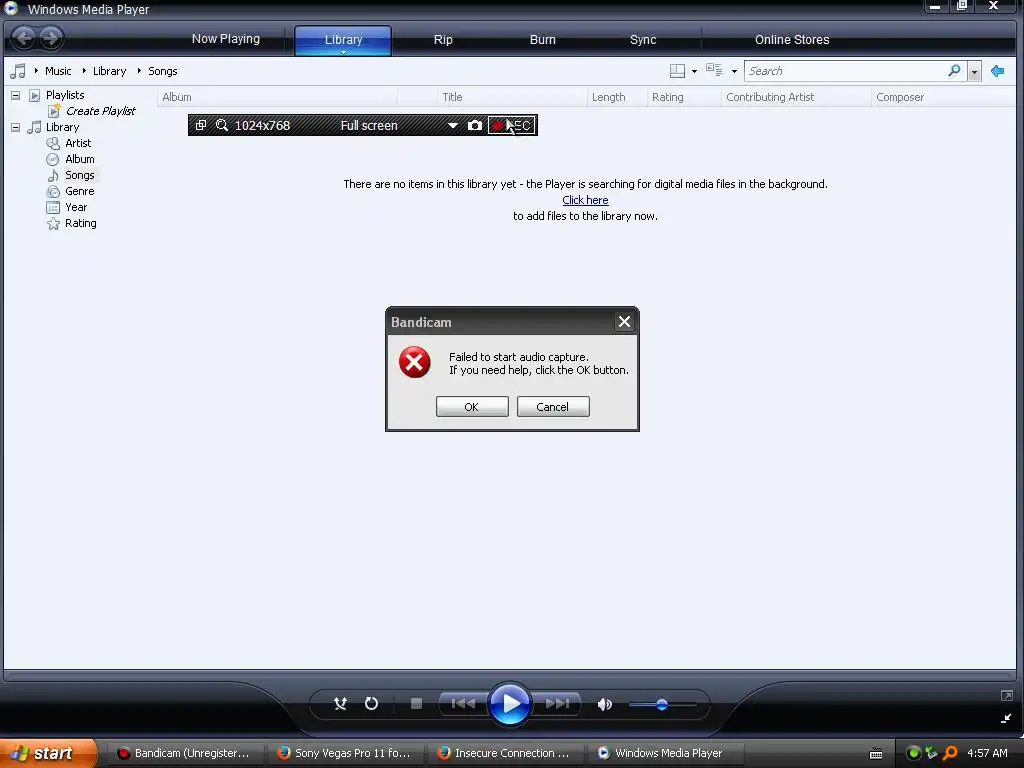This screenshot has height=768, width=1024.
Task: Click the Previous track button
Action: point(463,703)
